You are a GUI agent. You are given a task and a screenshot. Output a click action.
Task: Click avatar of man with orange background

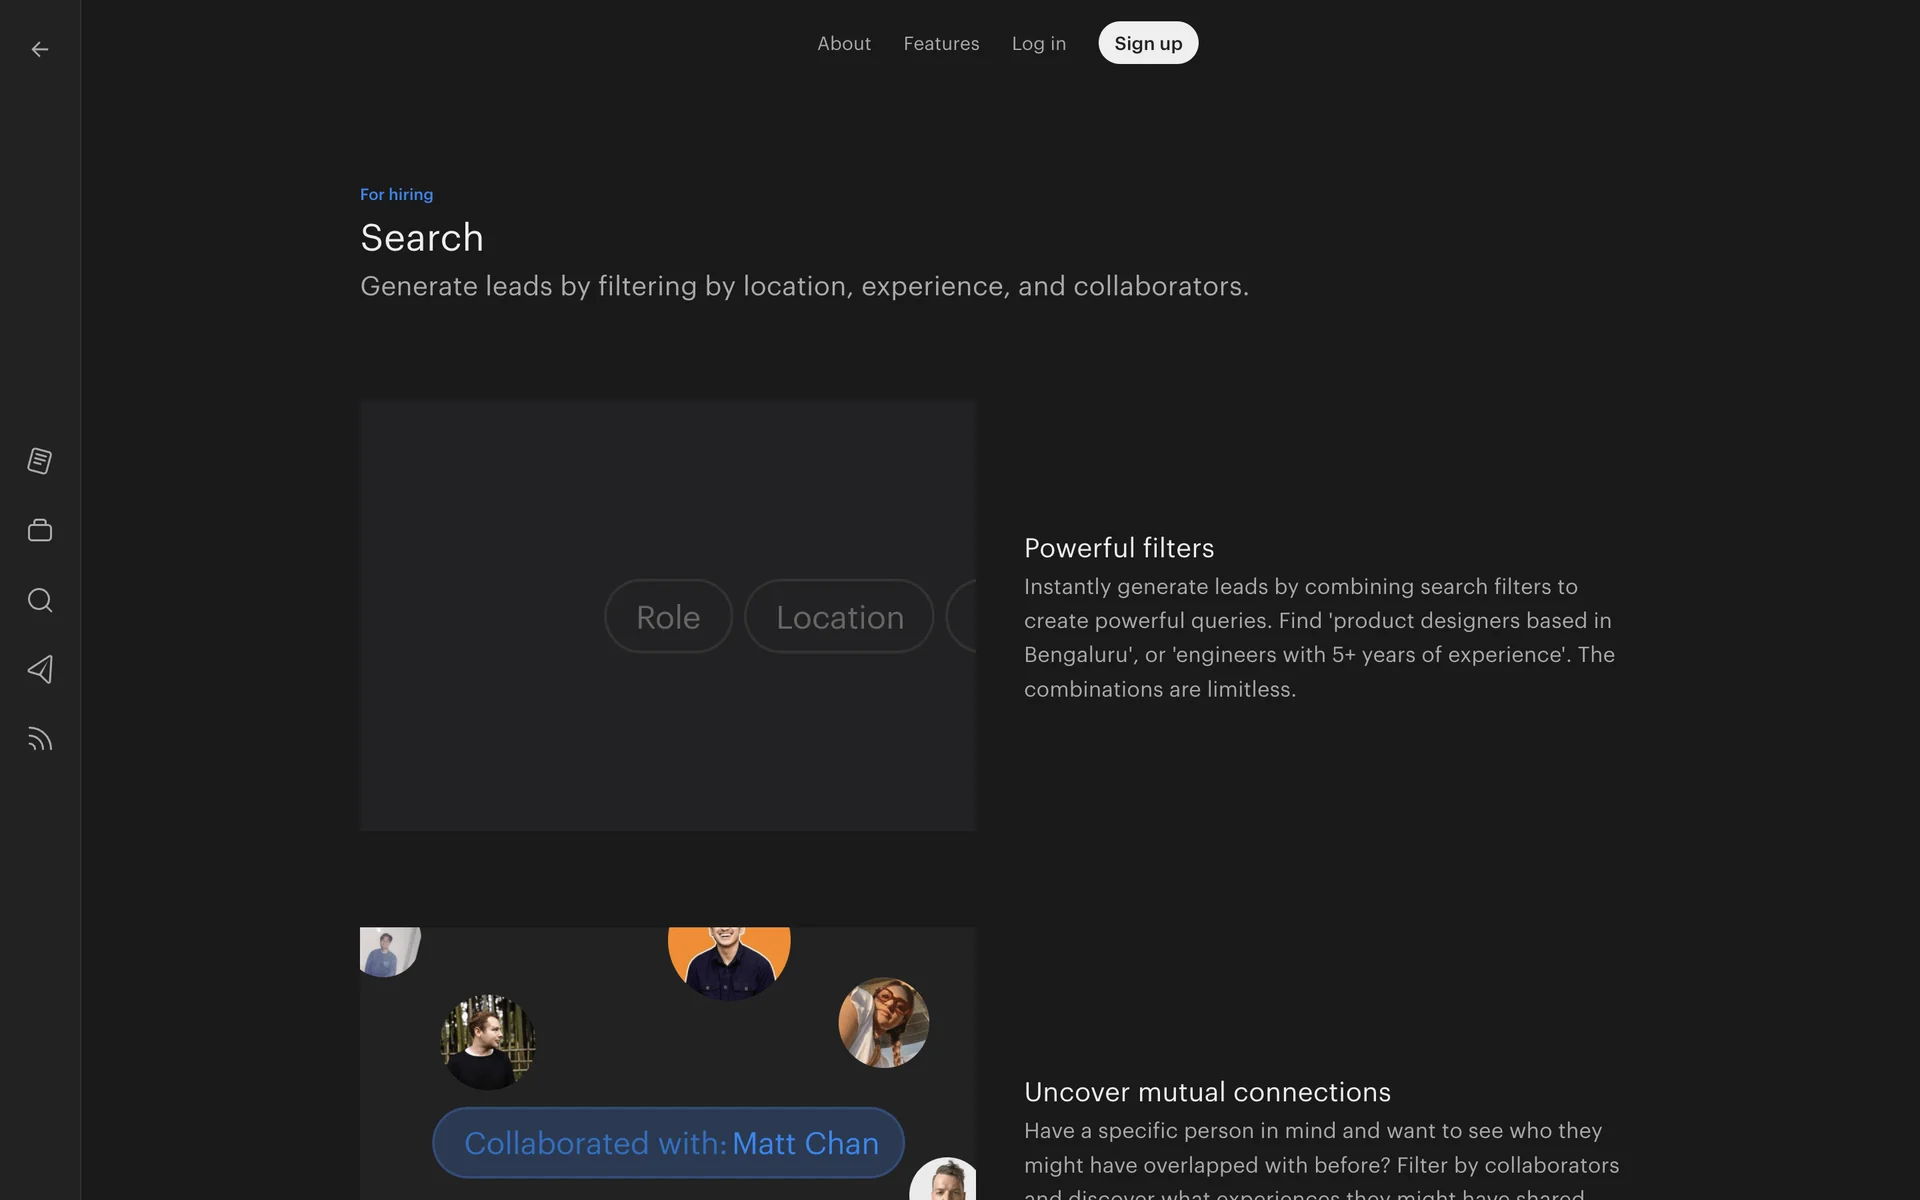(x=729, y=960)
